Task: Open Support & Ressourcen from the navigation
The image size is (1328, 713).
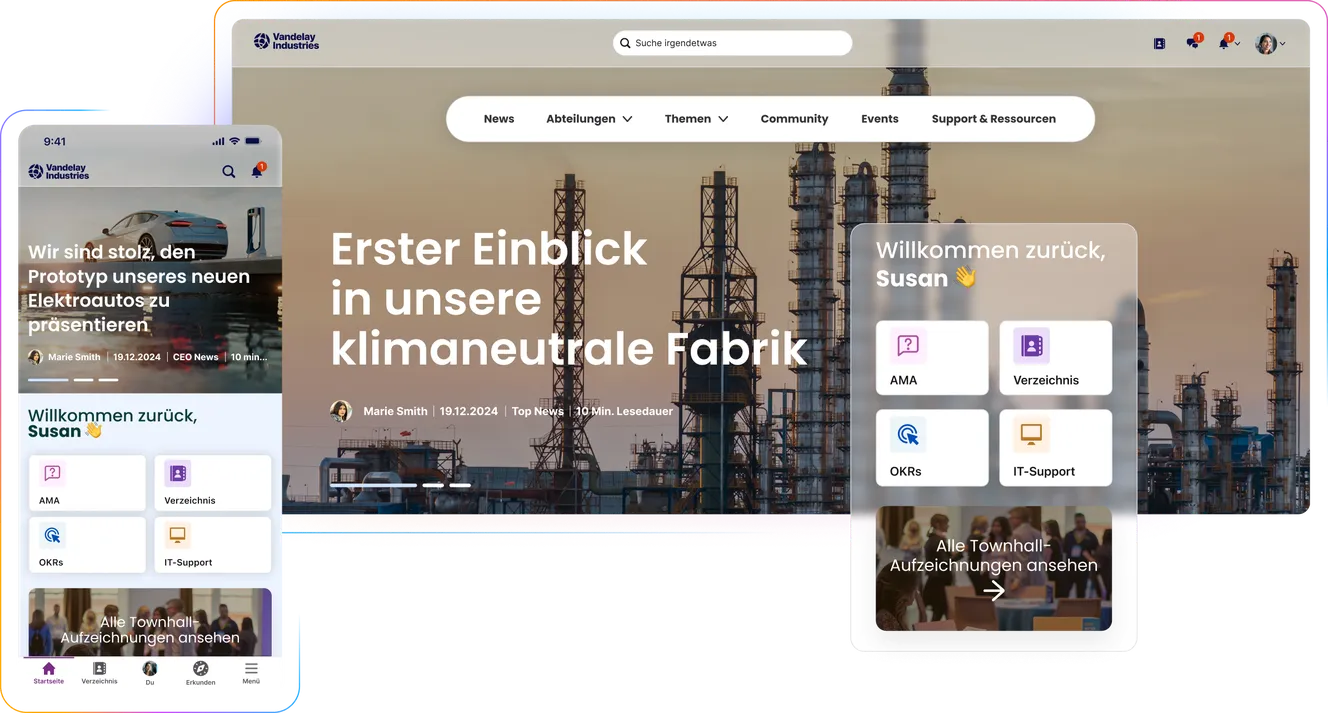Action: pyautogui.click(x=994, y=118)
